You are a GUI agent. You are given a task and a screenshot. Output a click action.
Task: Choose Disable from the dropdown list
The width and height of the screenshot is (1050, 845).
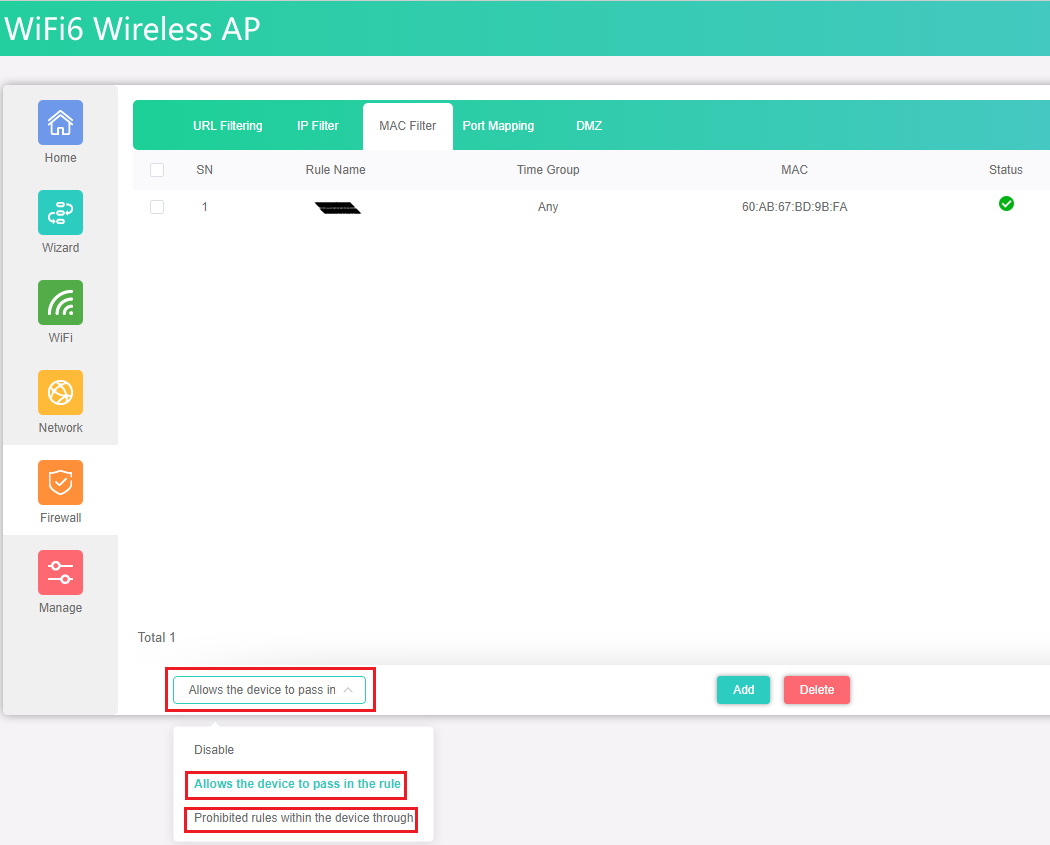(214, 750)
